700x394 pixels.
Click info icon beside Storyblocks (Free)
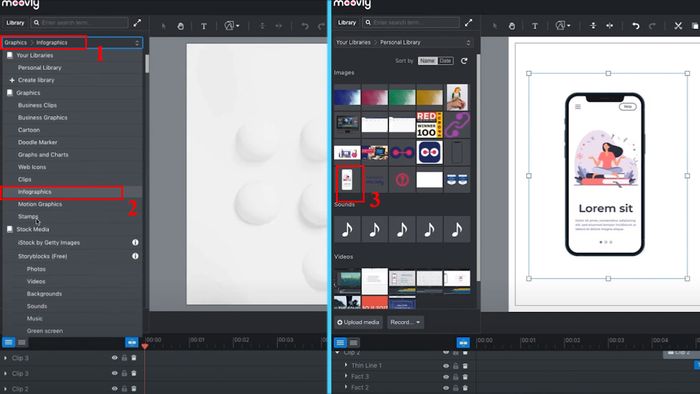(x=135, y=256)
